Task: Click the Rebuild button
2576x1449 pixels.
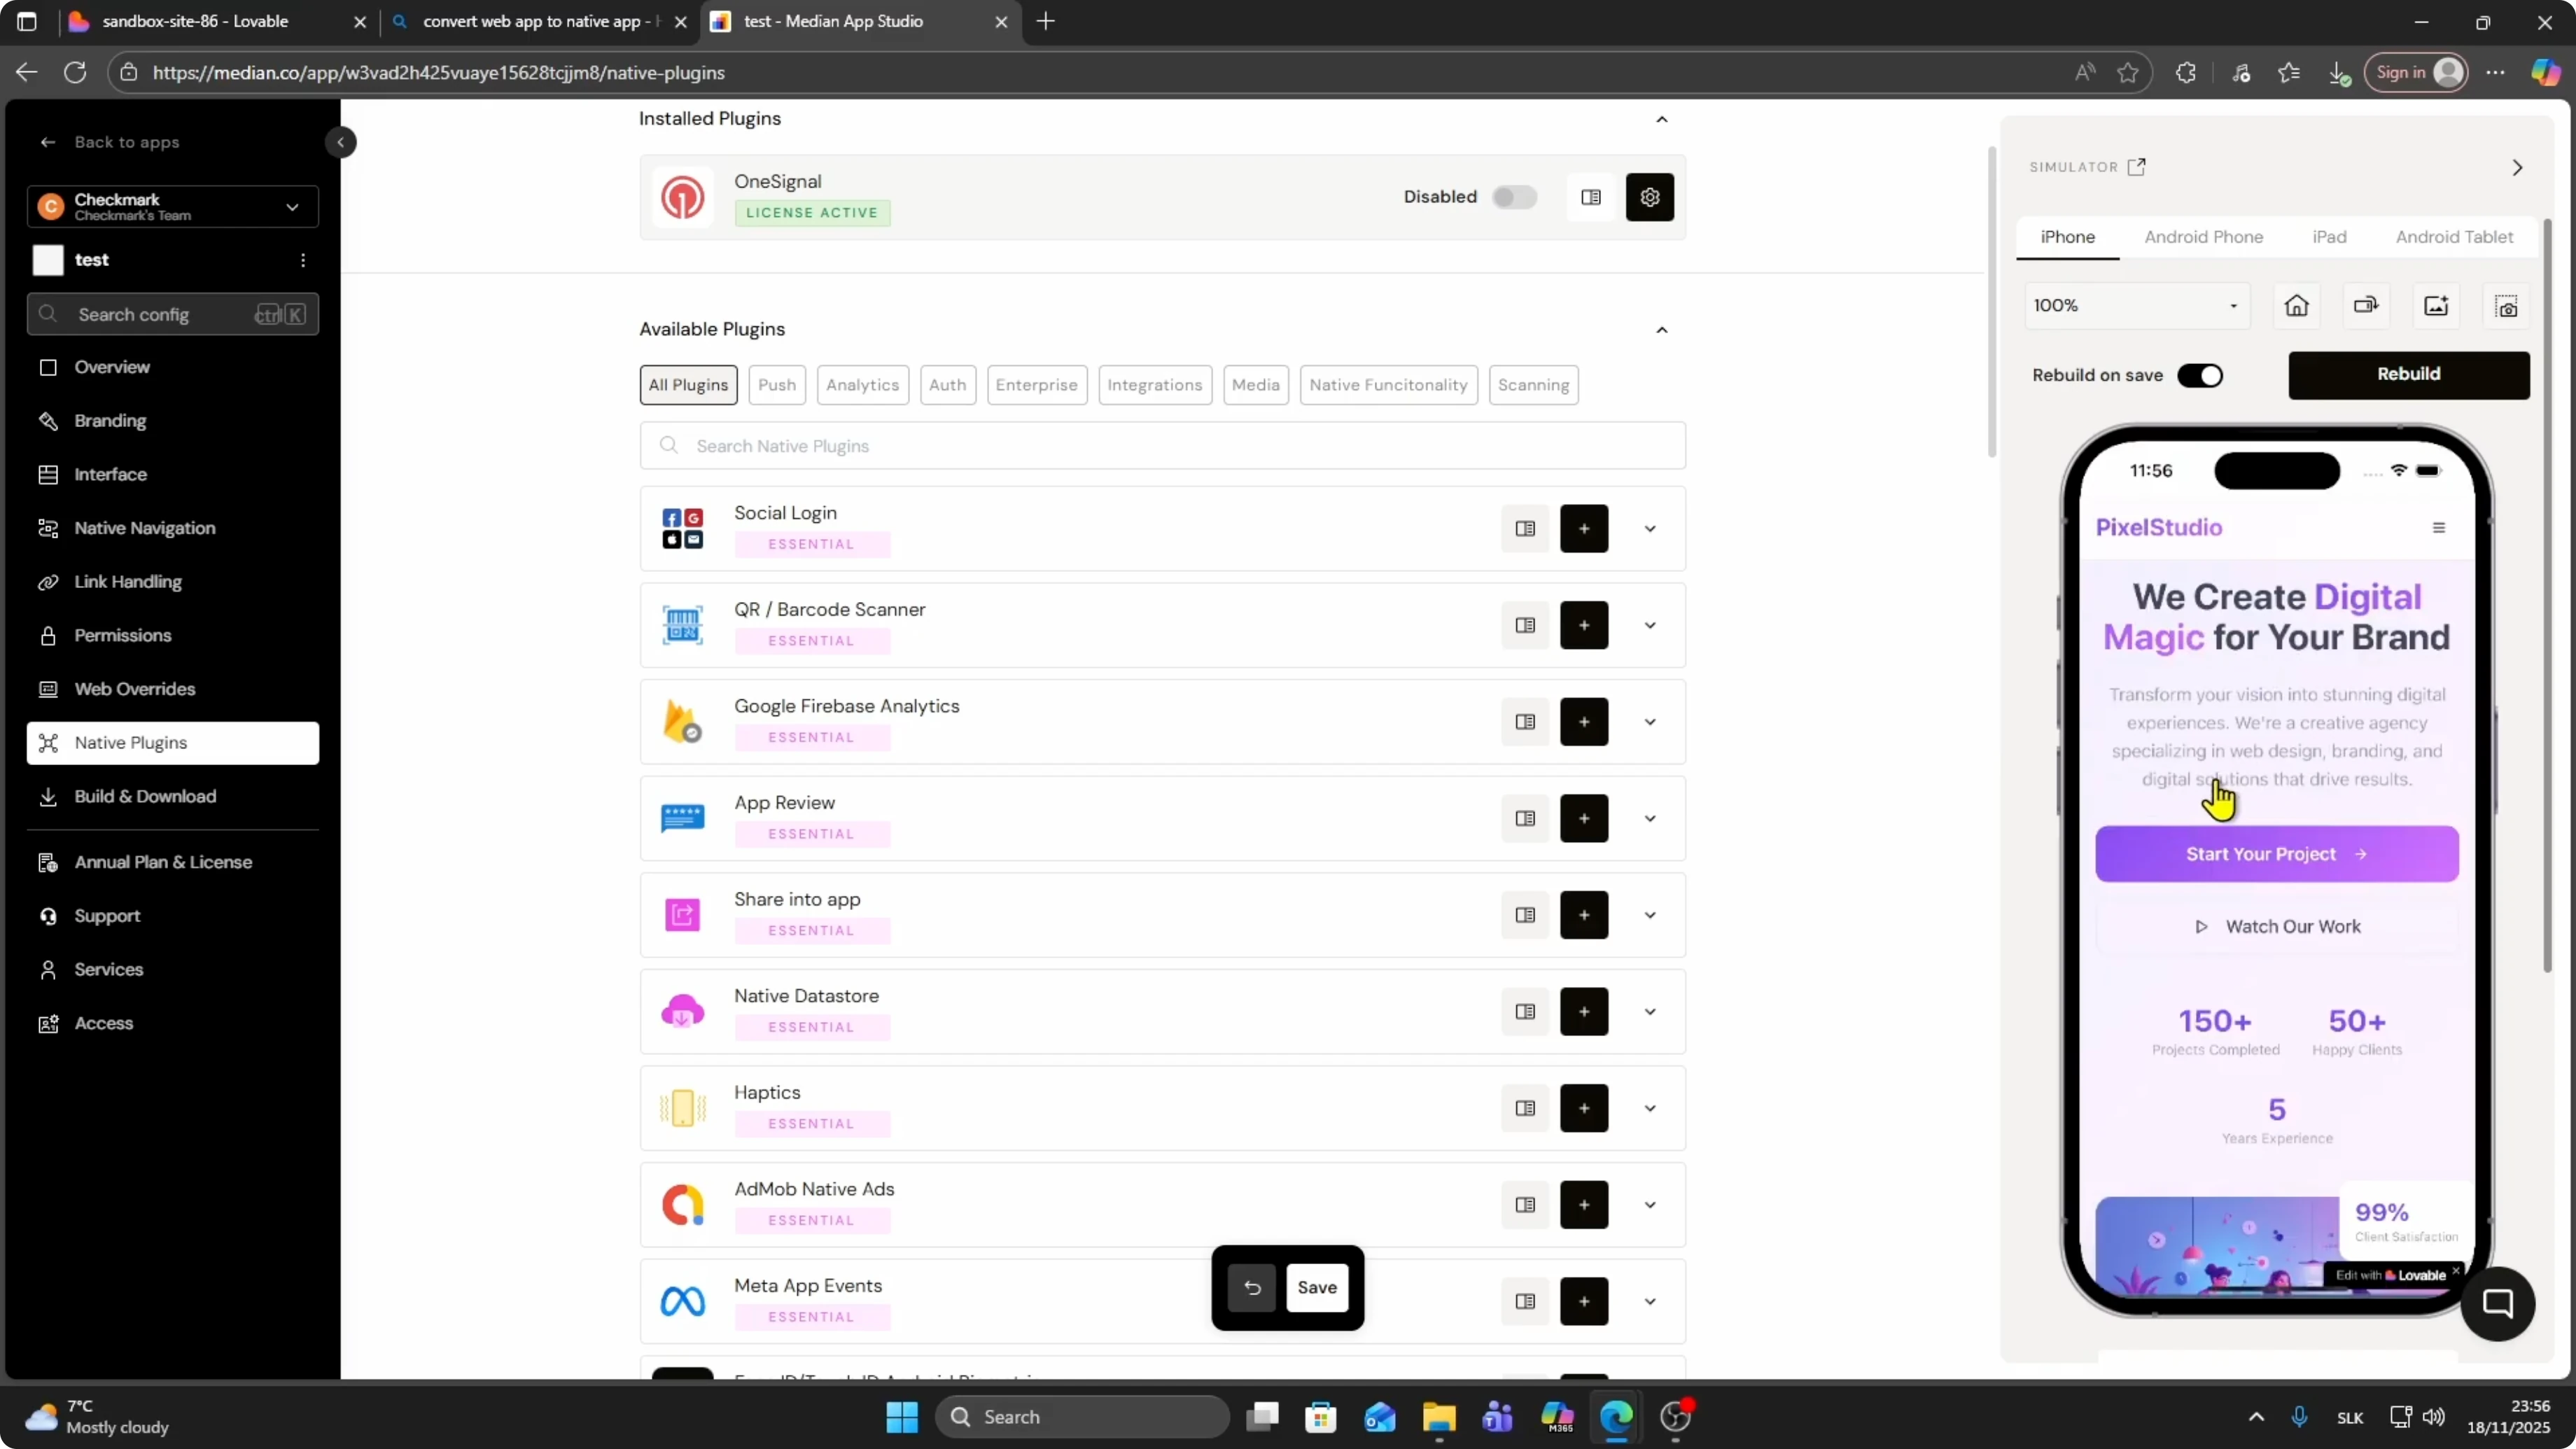Action: coord(2408,374)
